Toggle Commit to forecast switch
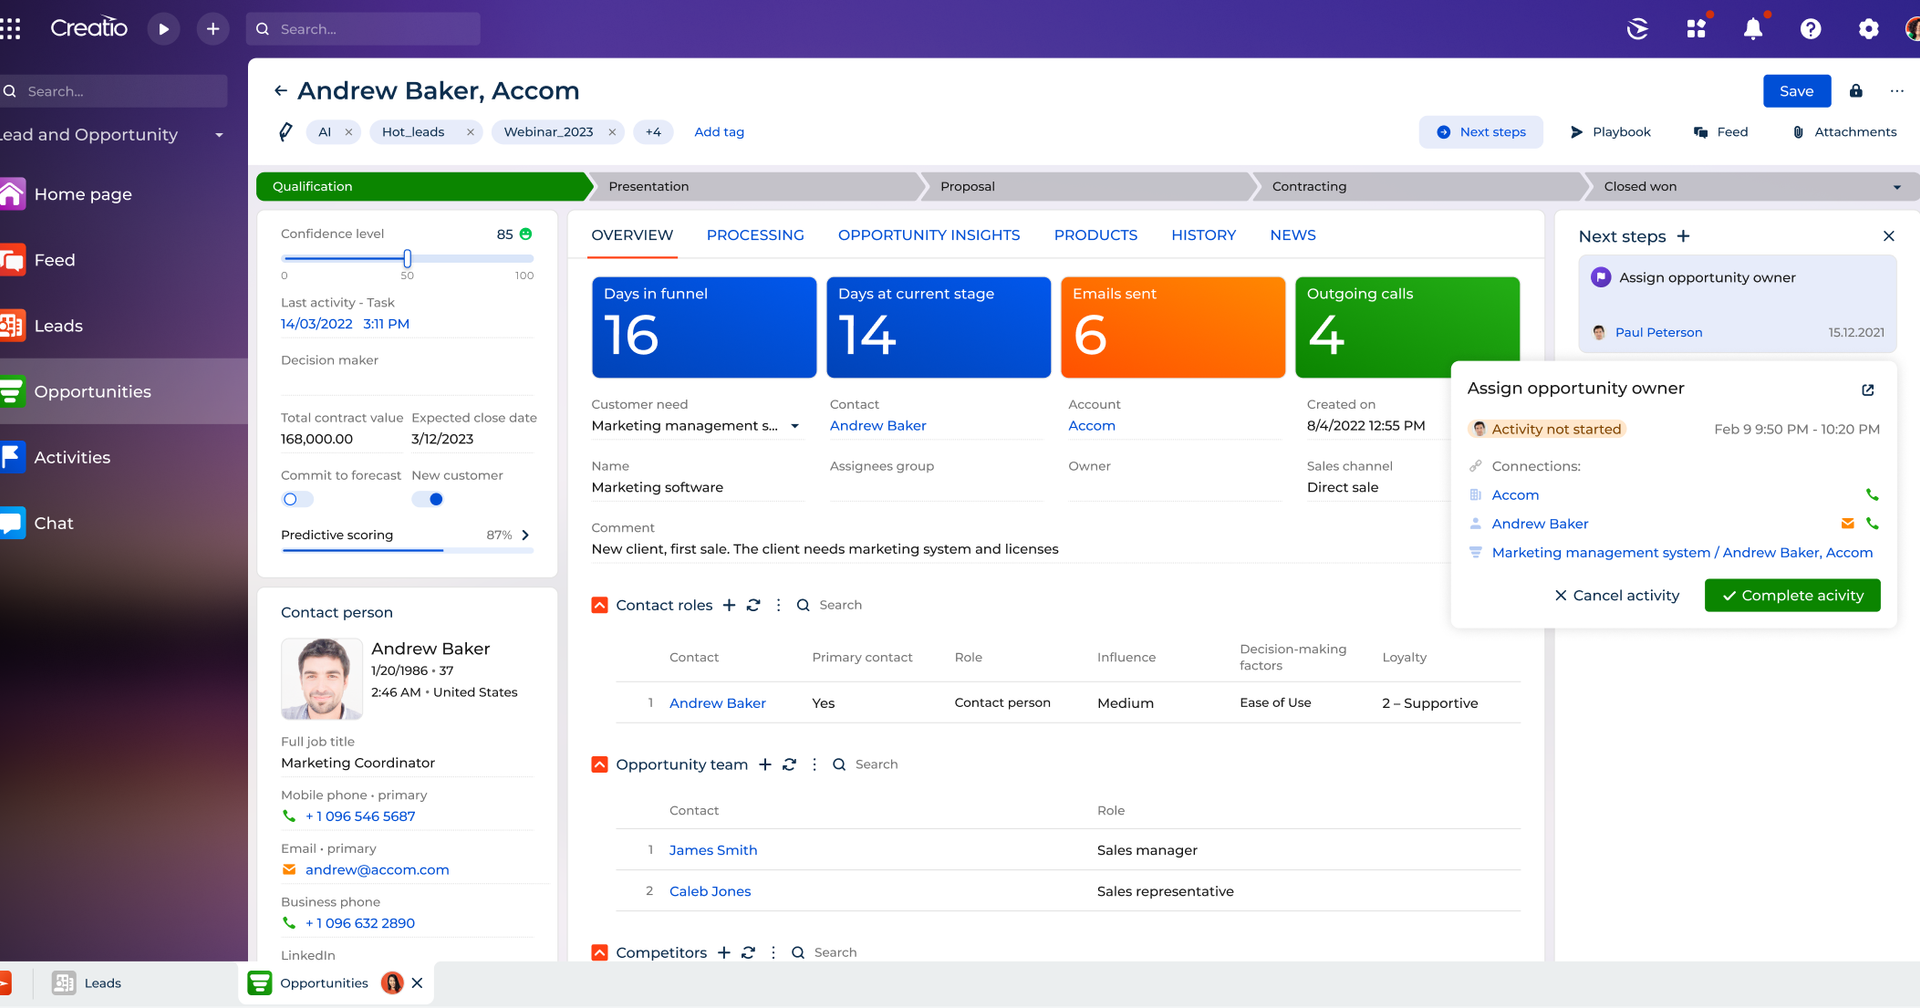The image size is (1920, 1008). point(297,499)
